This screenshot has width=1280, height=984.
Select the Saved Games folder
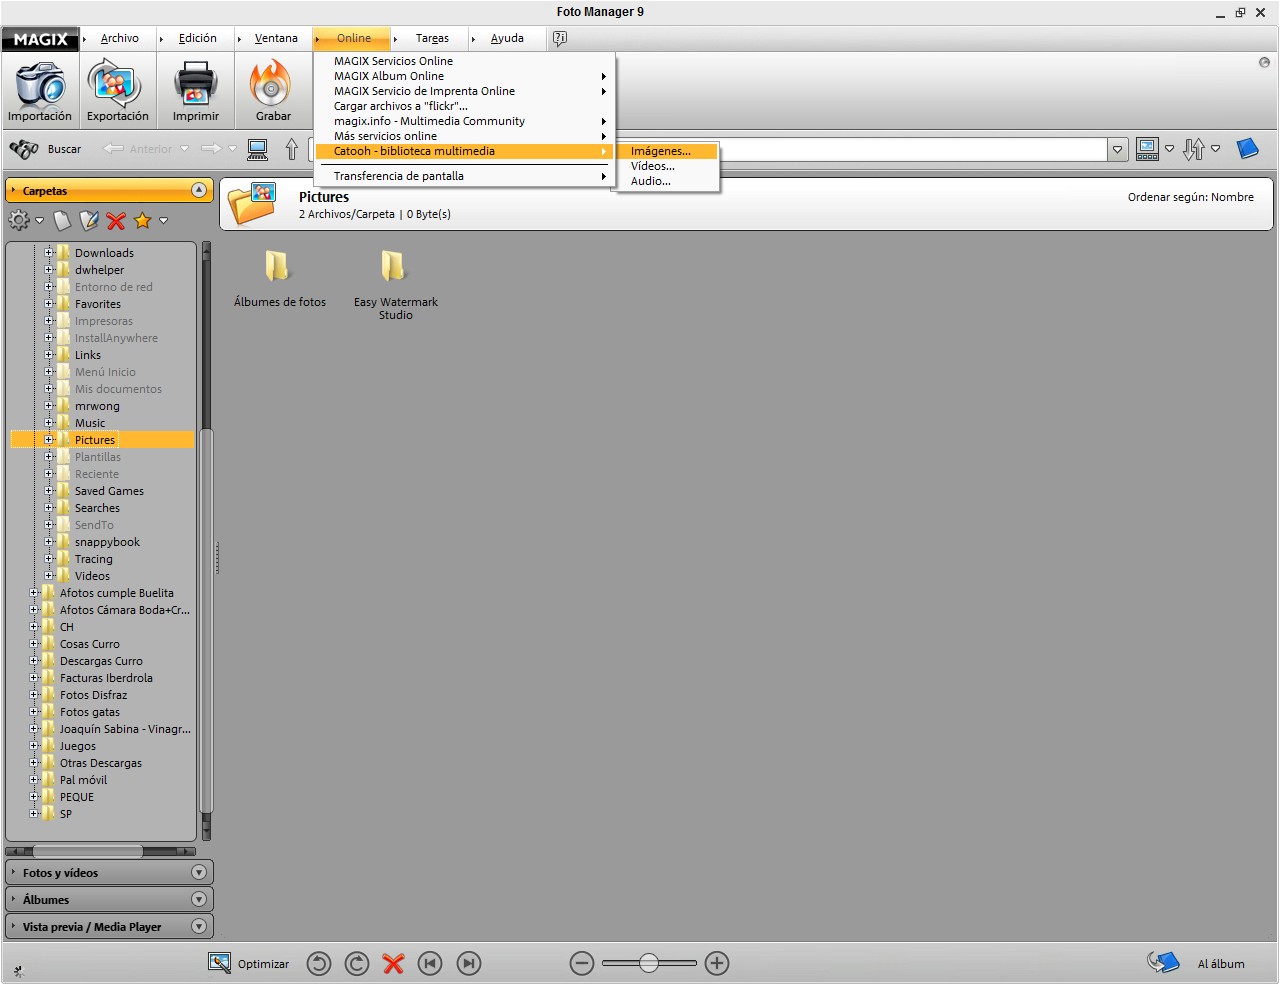[109, 491]
